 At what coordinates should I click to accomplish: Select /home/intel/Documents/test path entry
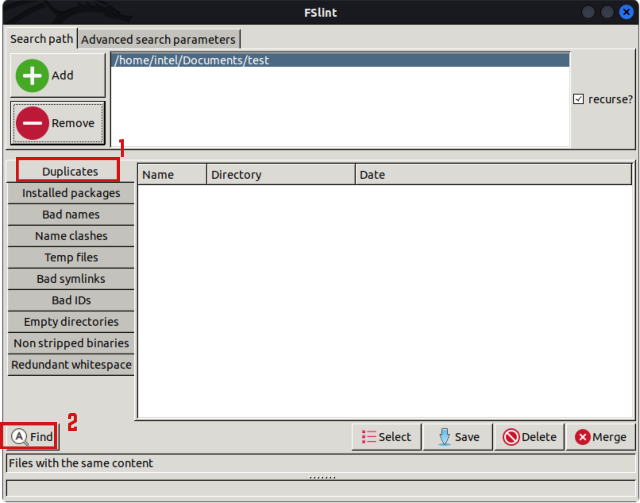[x=339, y=60]
